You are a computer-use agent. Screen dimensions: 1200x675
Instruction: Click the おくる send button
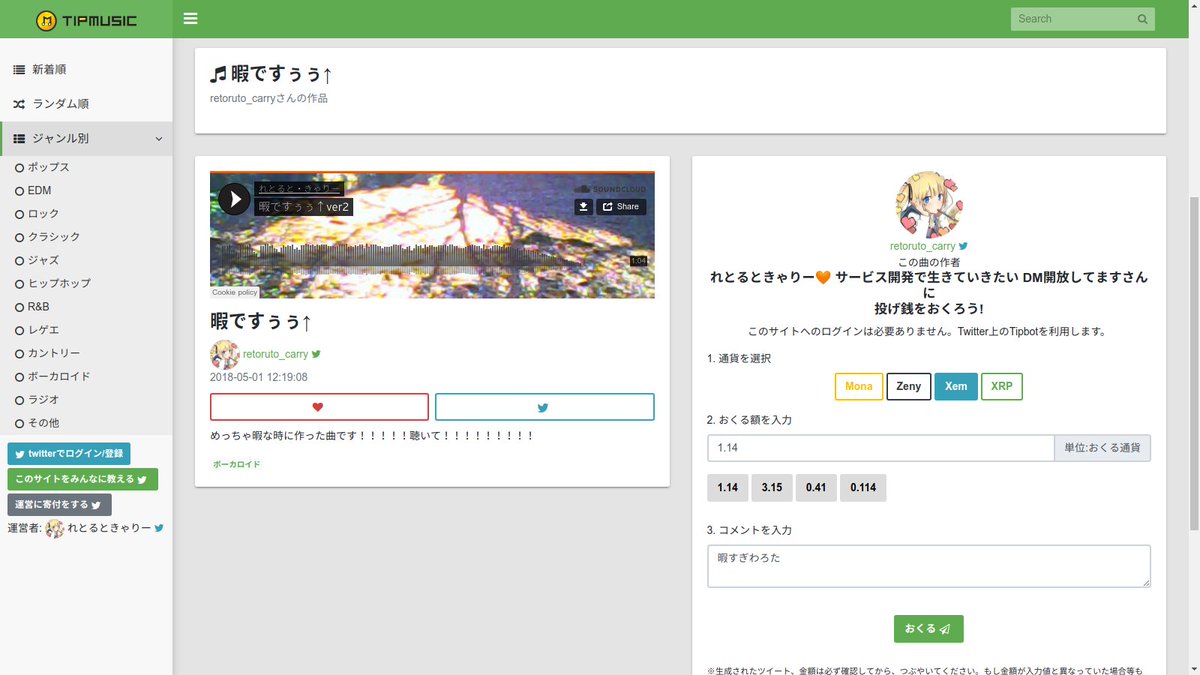928,628
